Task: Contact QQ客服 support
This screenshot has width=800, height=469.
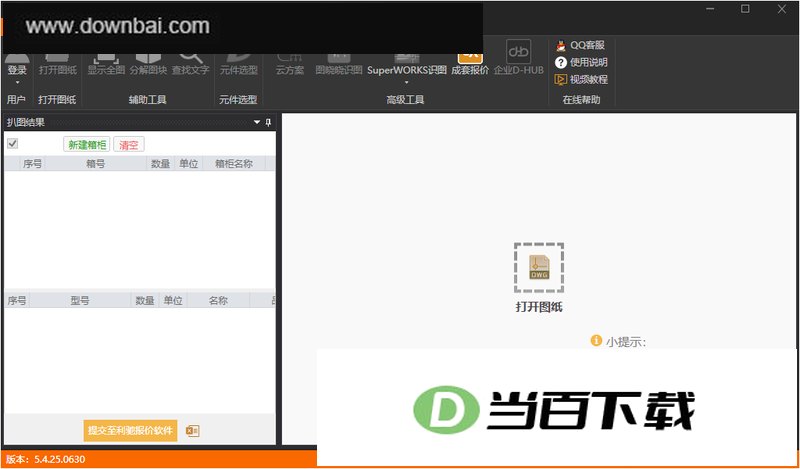Action: [x=581, y=45]
